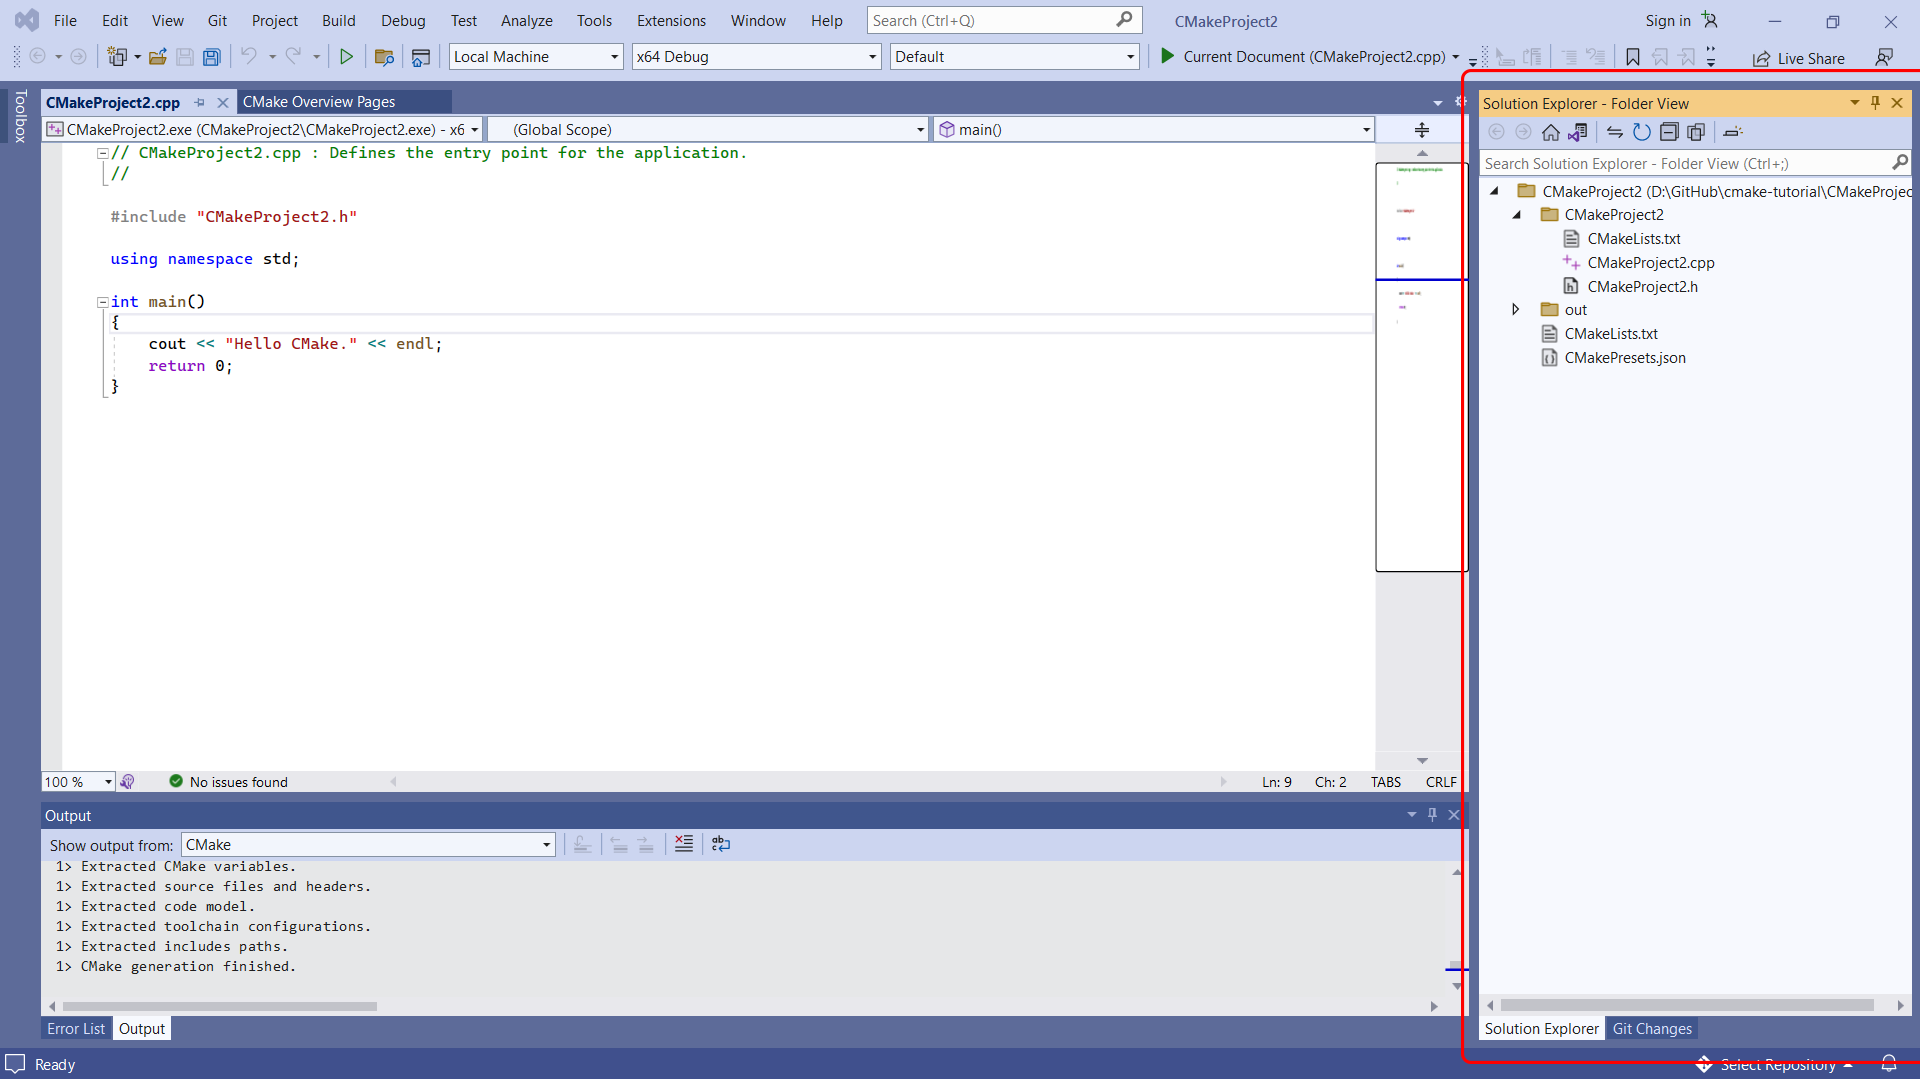Click the Toggle Bookmark icon in toolbar
This screenshot has width=1920, height=1079.
coord(1632,57)
